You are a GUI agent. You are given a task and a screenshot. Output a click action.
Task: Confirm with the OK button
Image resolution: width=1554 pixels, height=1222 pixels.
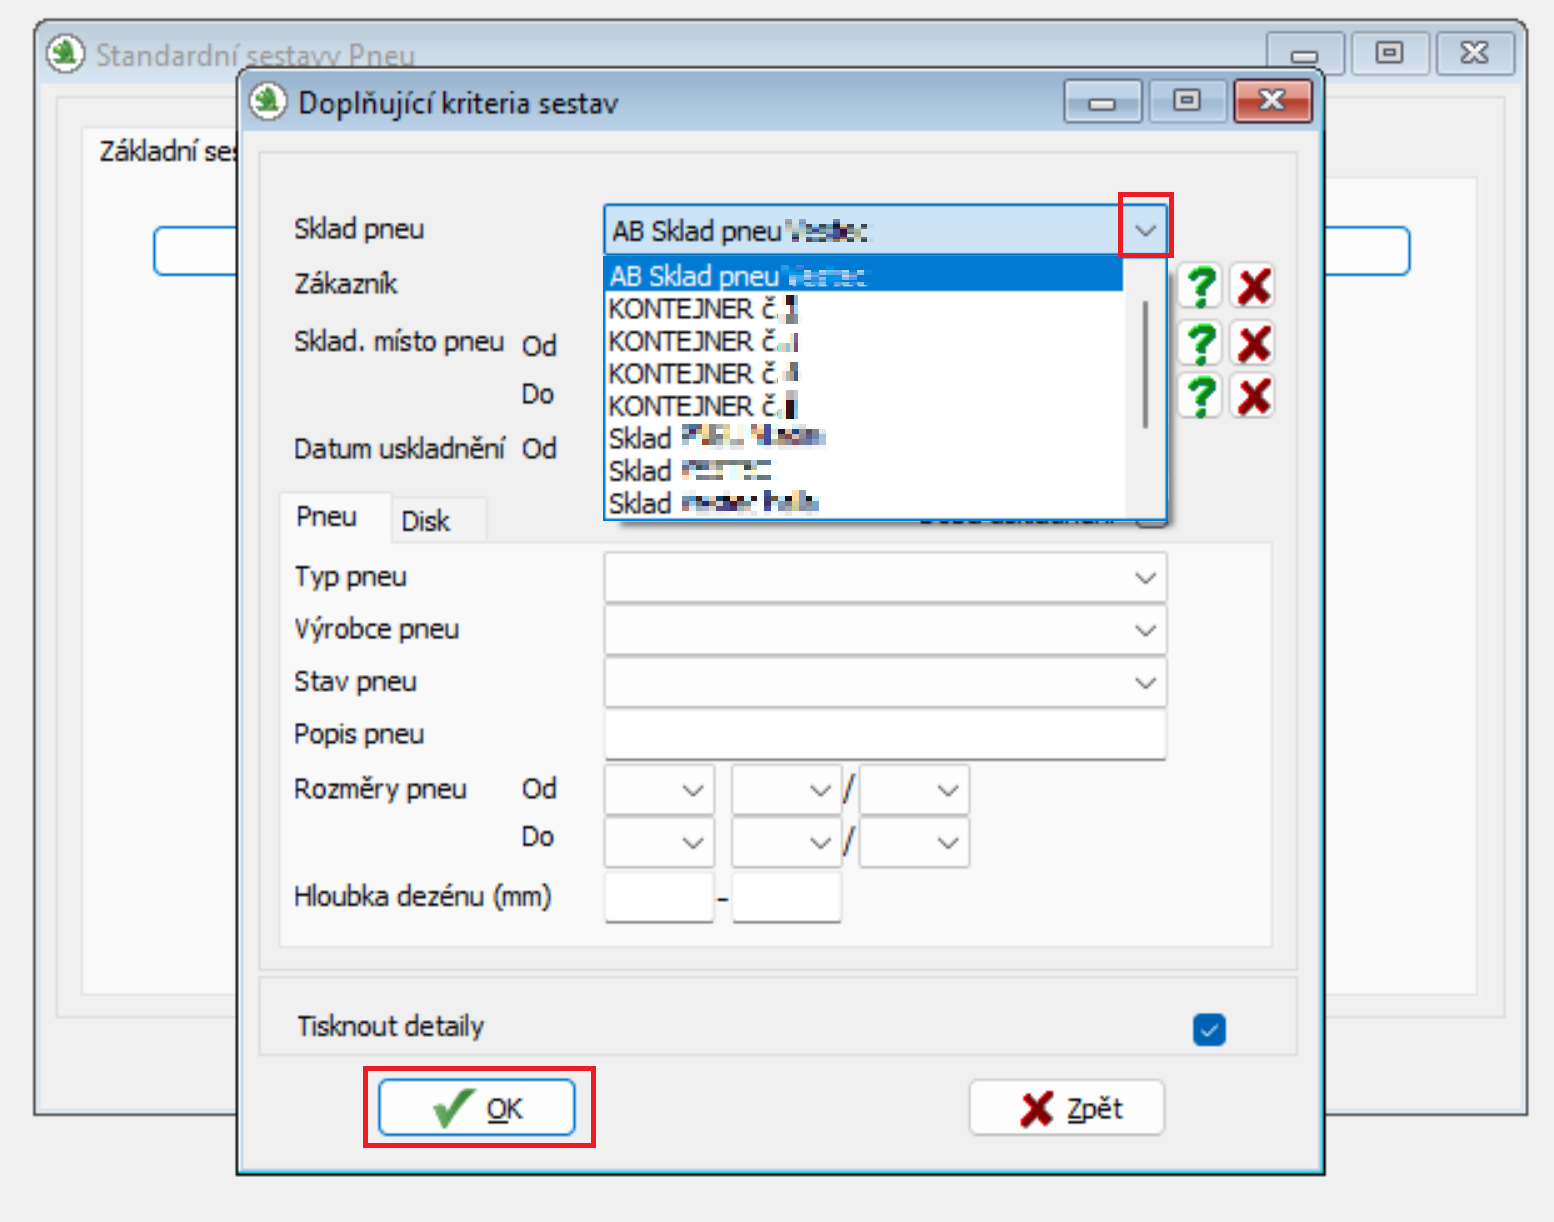pos(477,1108)
